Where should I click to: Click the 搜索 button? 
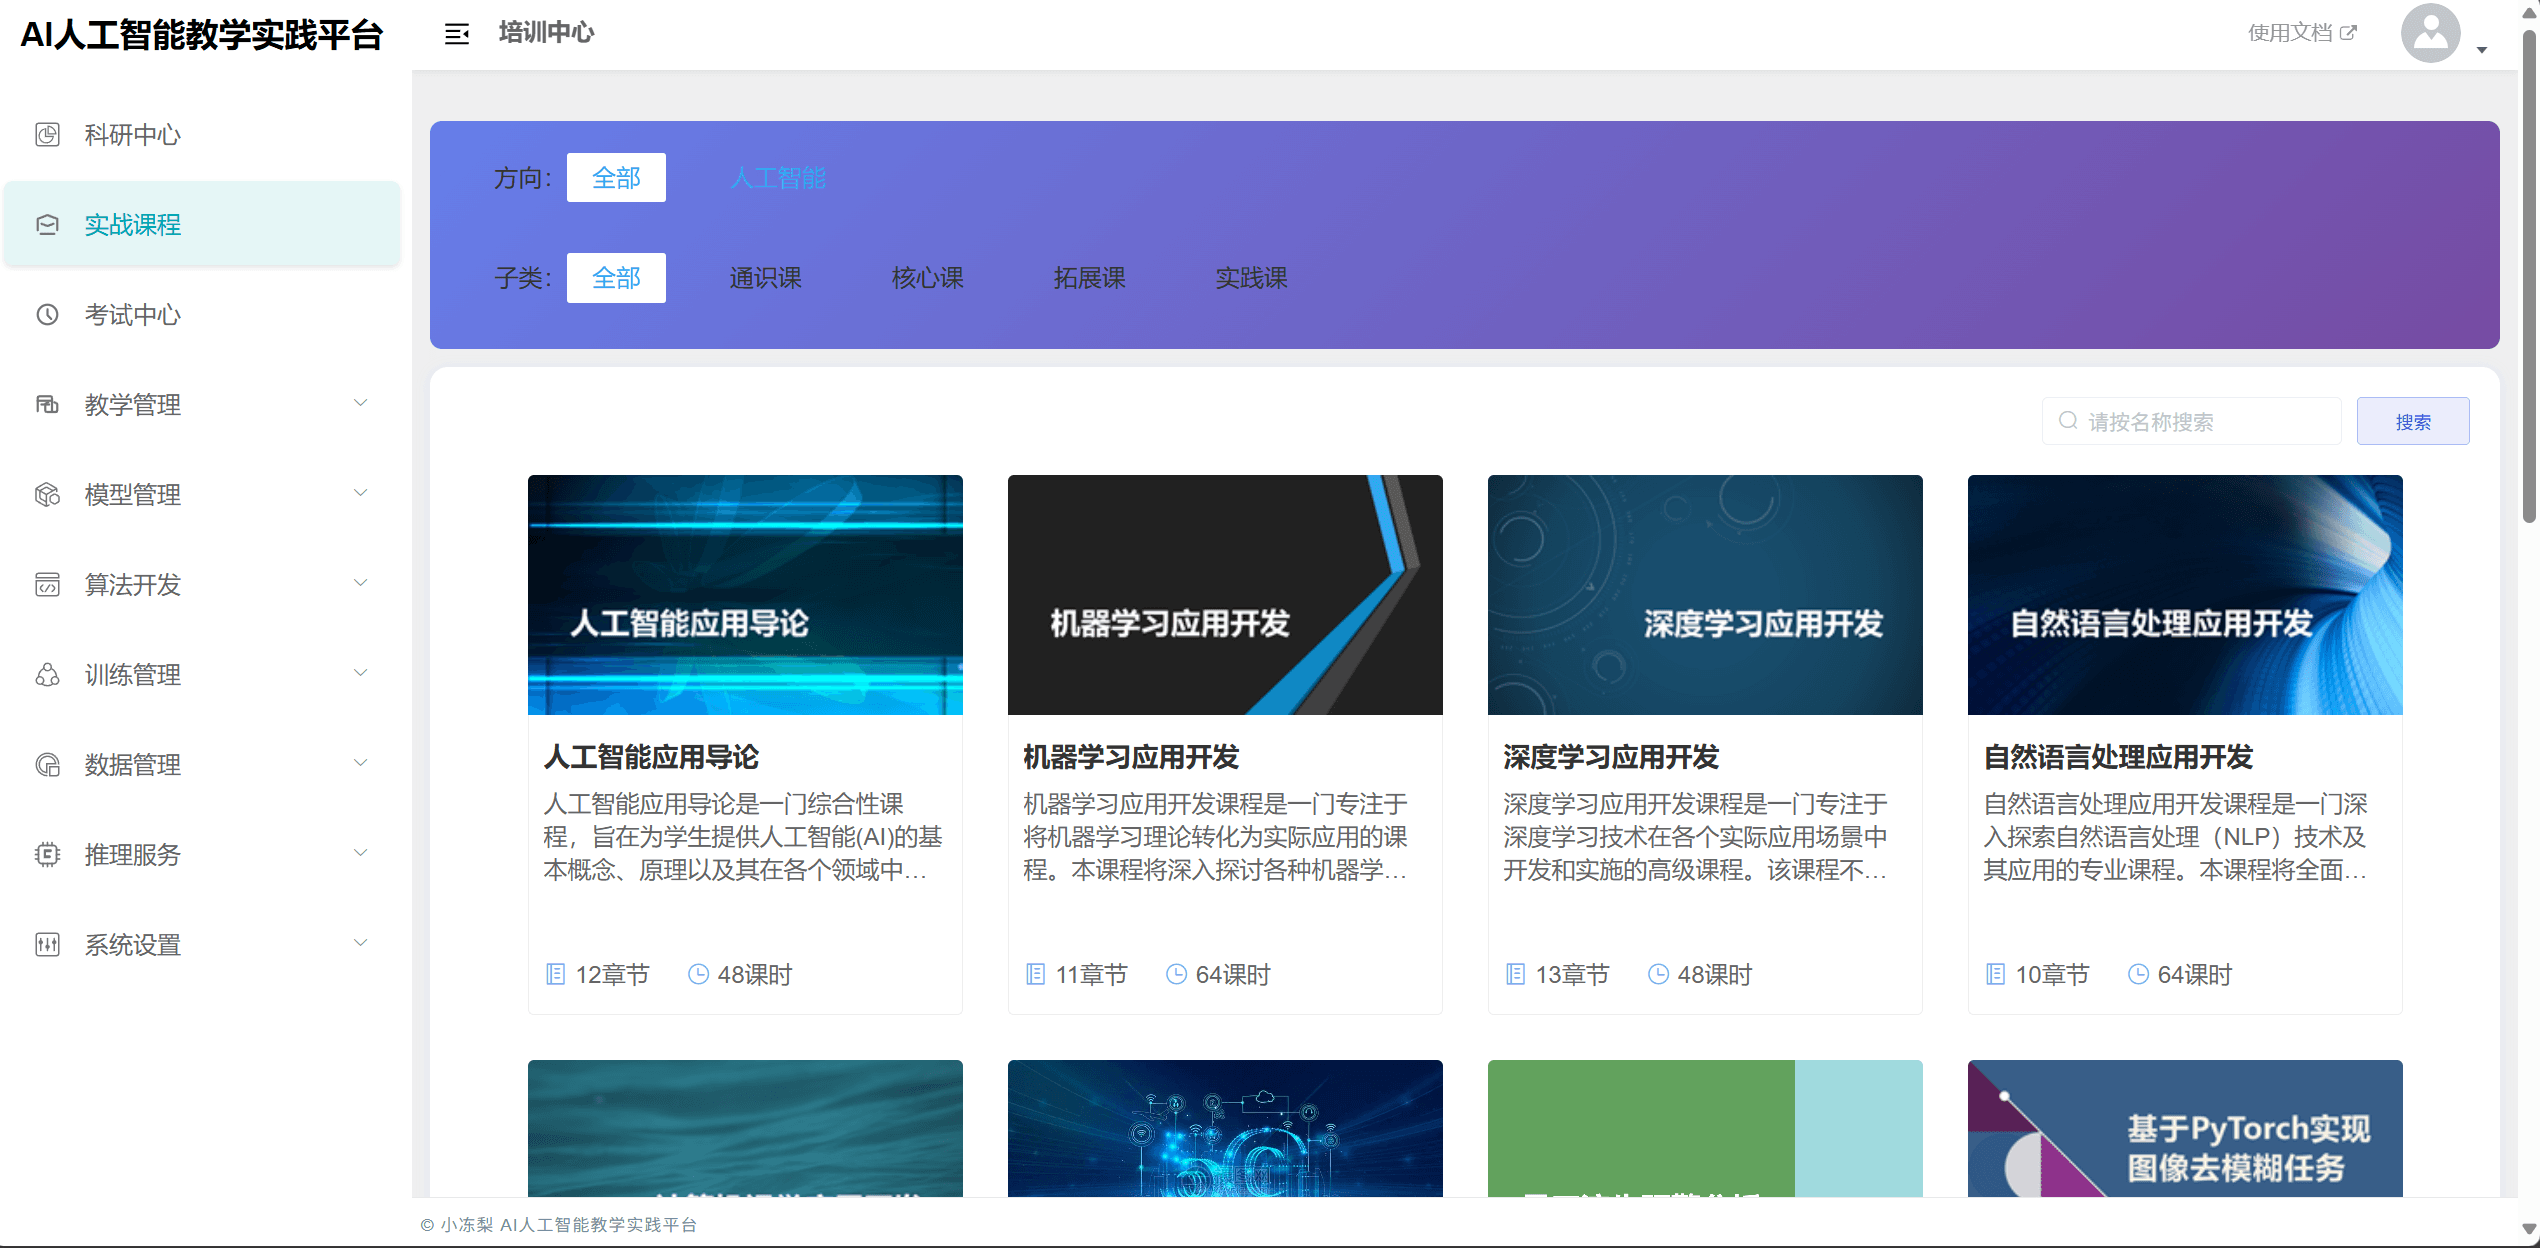[x=2412, y=422]
